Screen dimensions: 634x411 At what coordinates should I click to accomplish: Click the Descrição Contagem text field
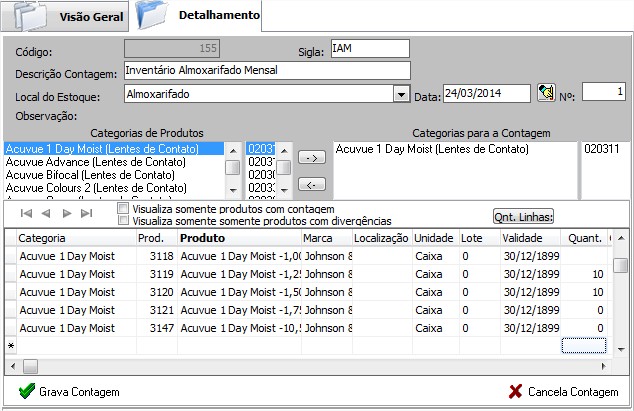[266, 70]
